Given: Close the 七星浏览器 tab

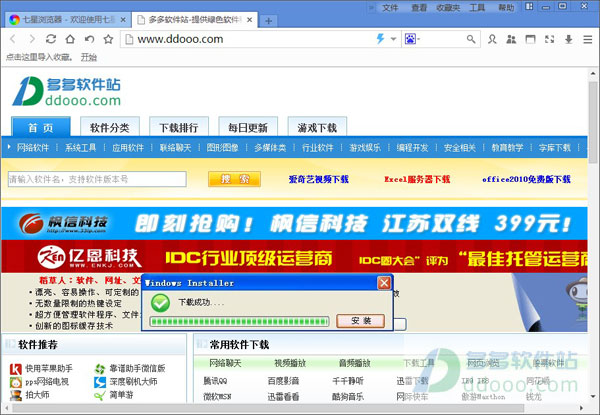Looking at the screenshot, I should (123, 20).
